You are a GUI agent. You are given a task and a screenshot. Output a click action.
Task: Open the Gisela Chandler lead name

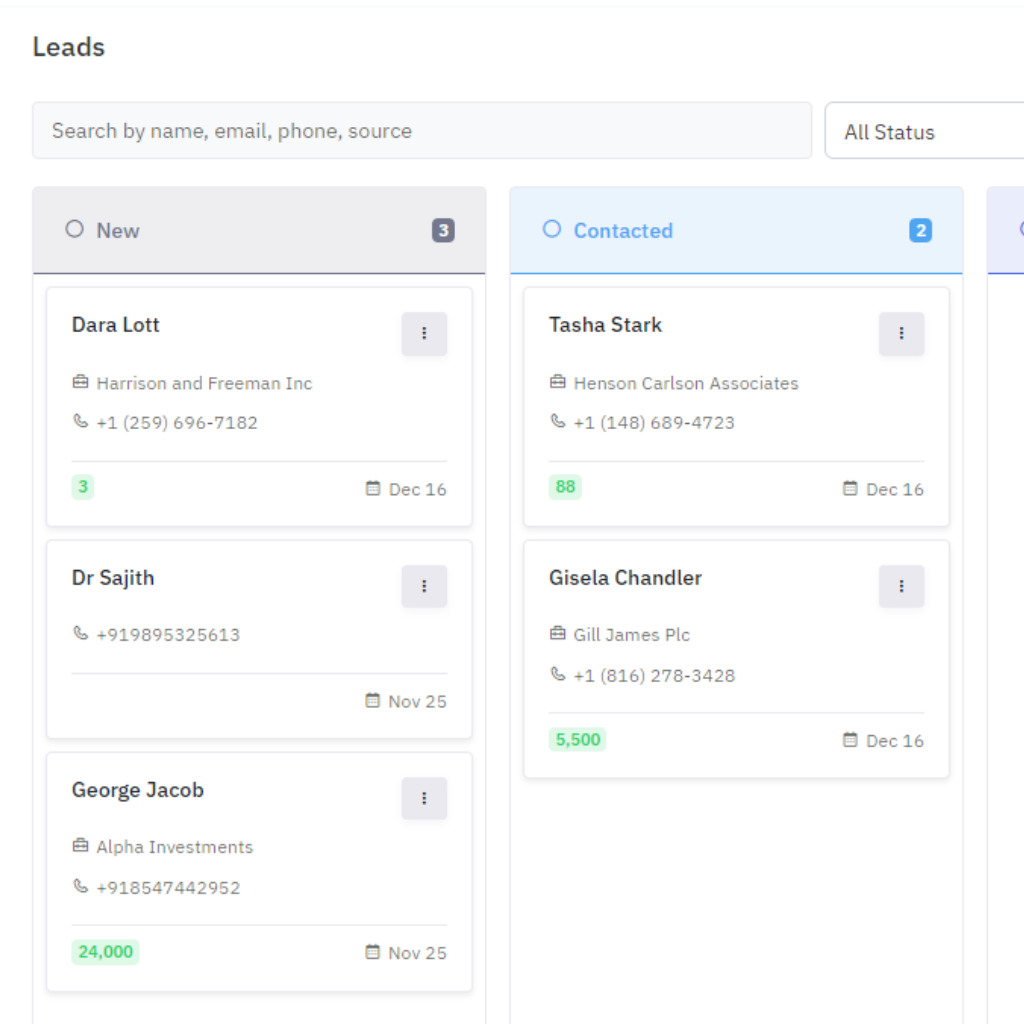pos(625,578)
